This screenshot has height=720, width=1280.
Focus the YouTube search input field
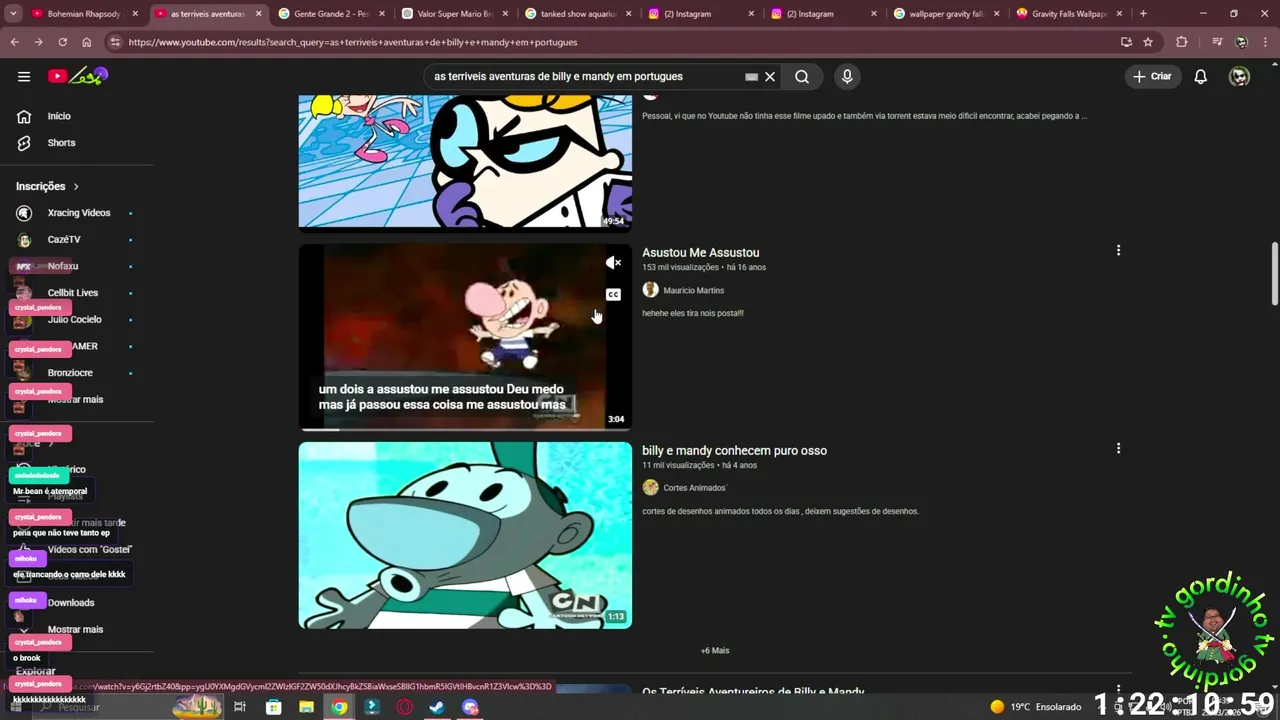[585, 76]
